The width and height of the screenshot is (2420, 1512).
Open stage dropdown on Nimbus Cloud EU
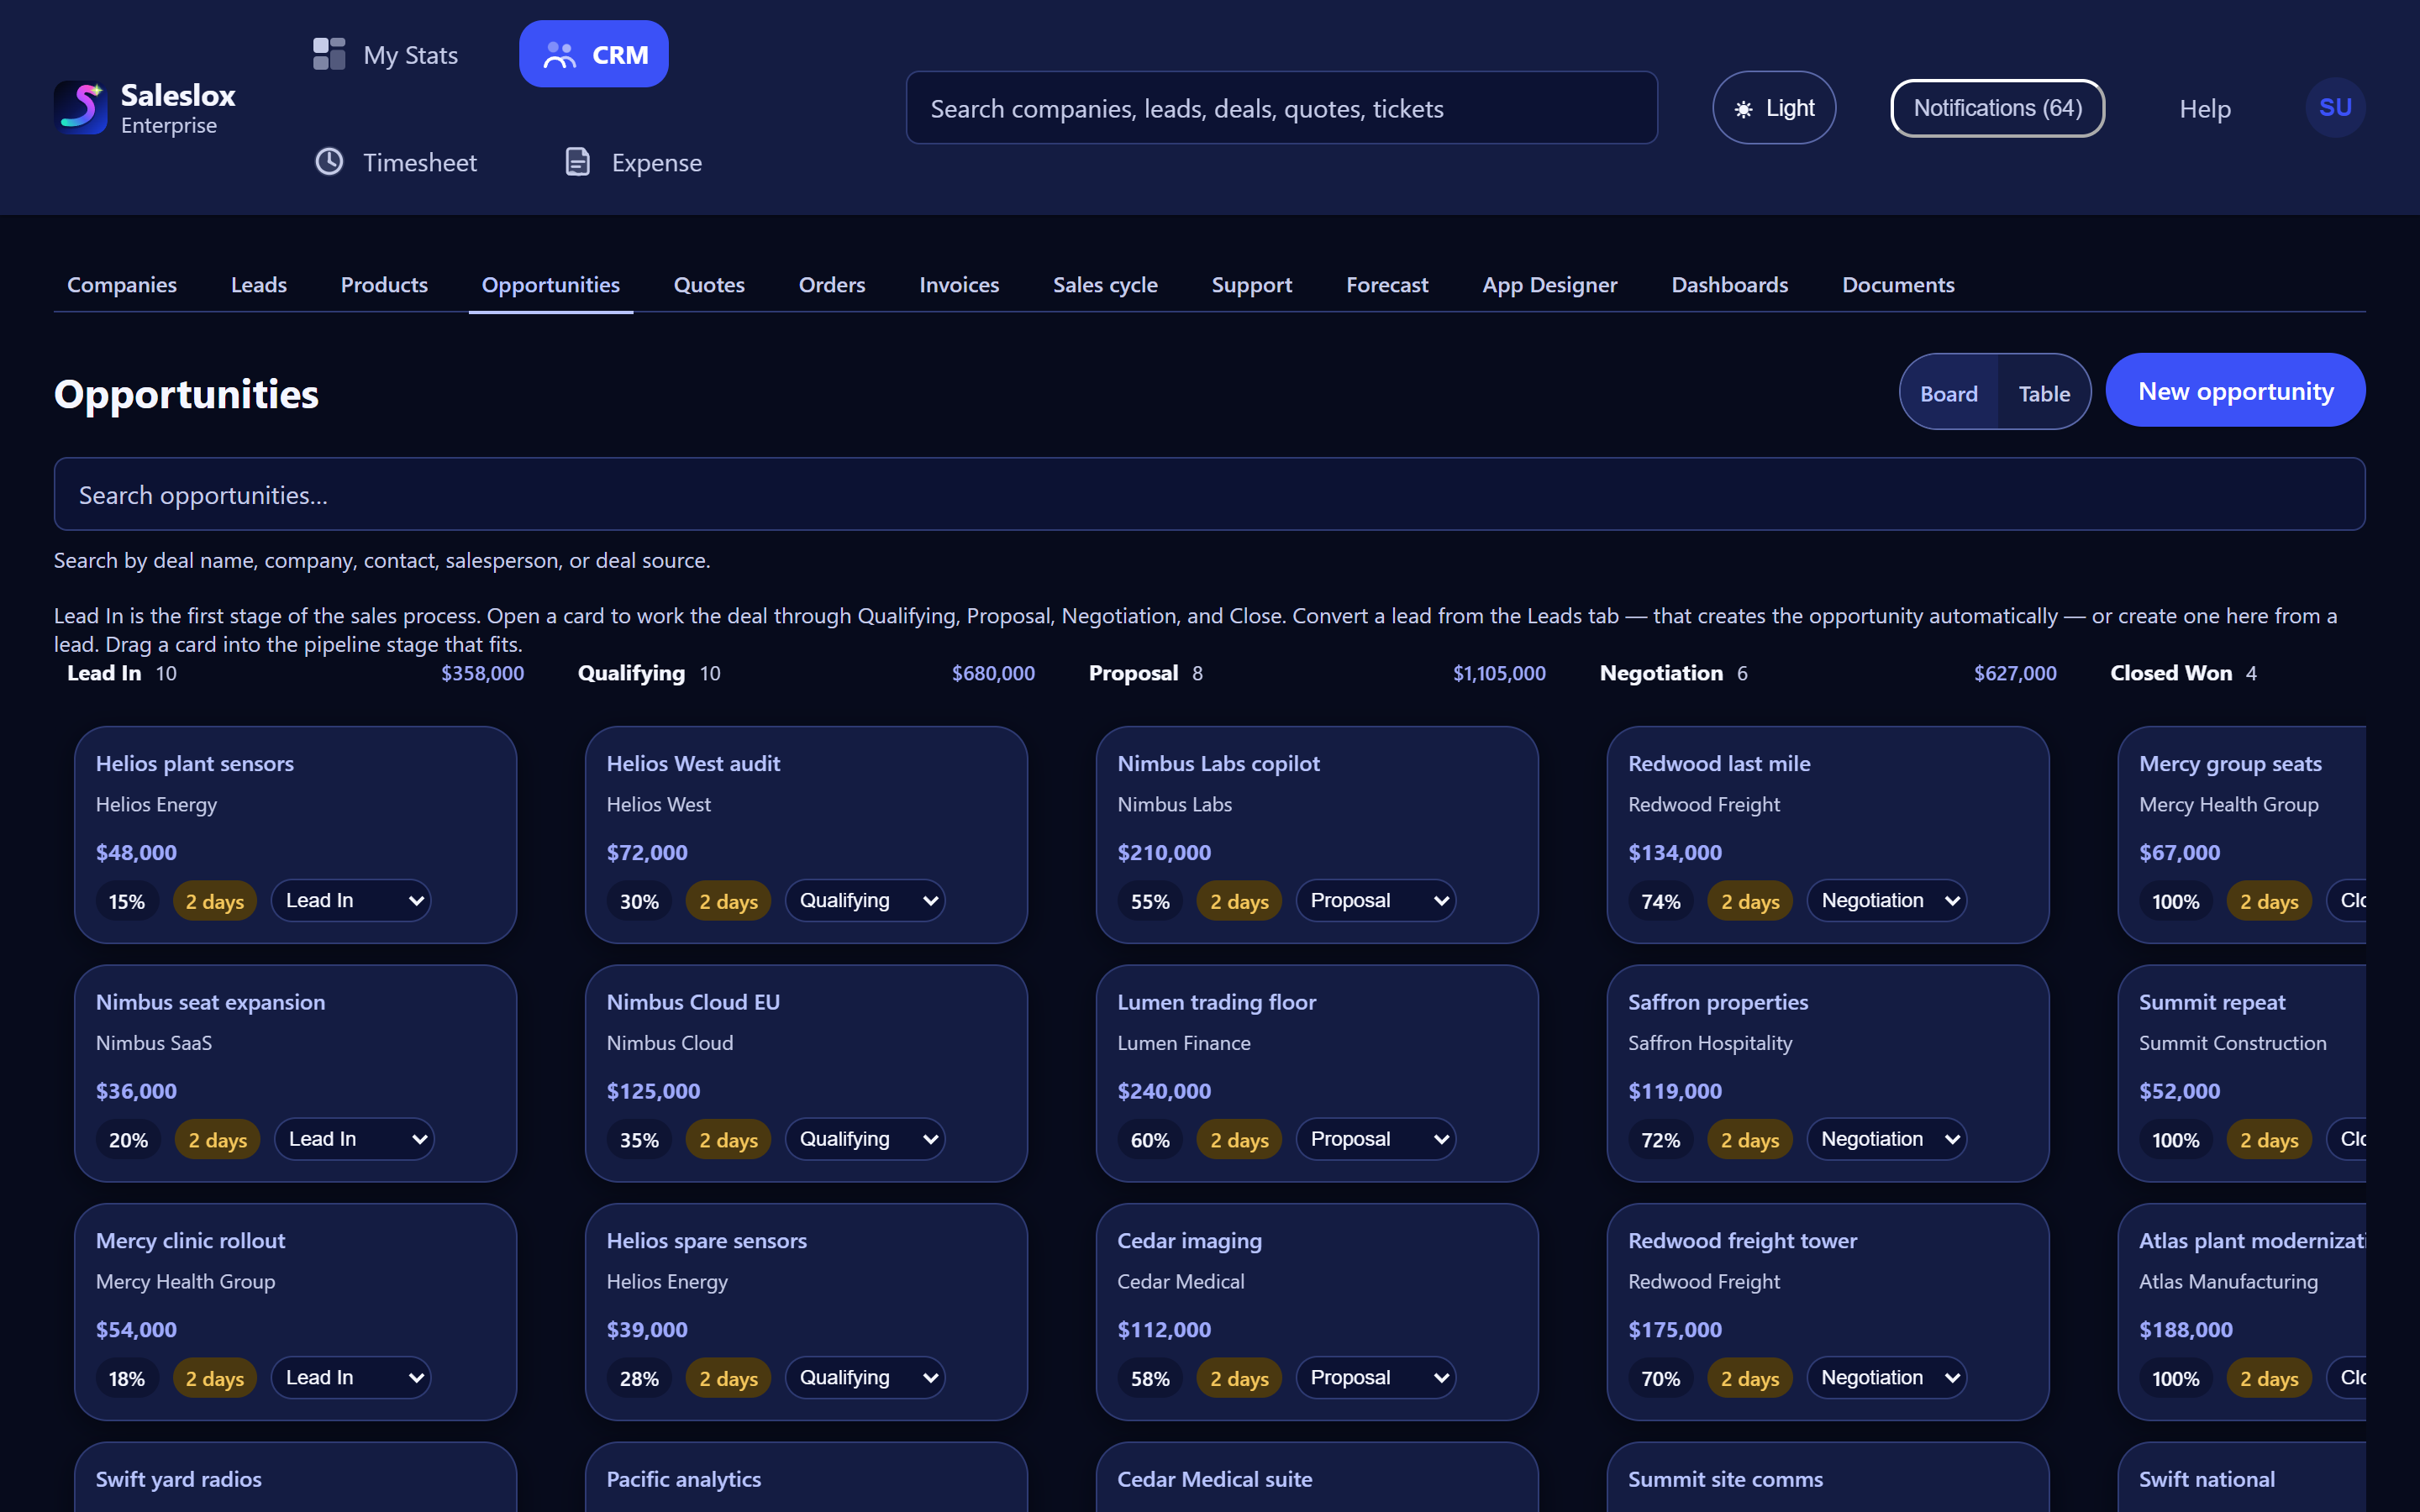(865, 1139)
